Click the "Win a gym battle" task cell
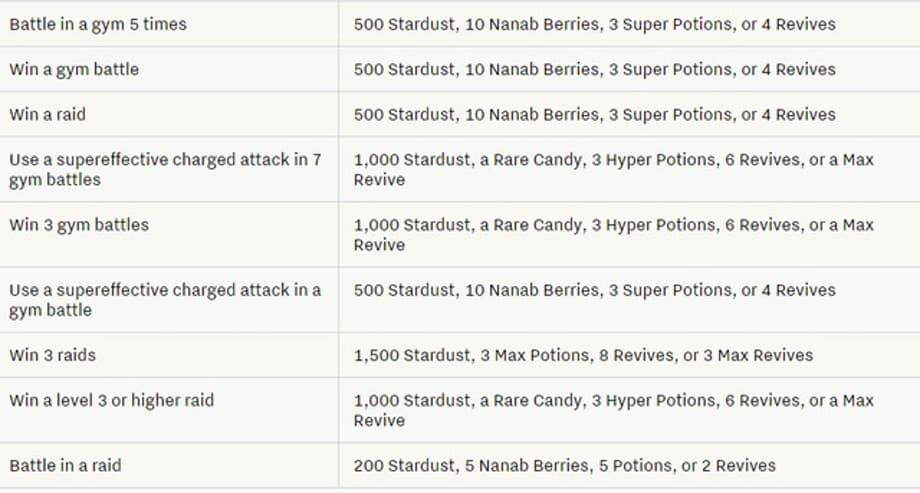Screen dimensions: 920x493 (74, 69)
